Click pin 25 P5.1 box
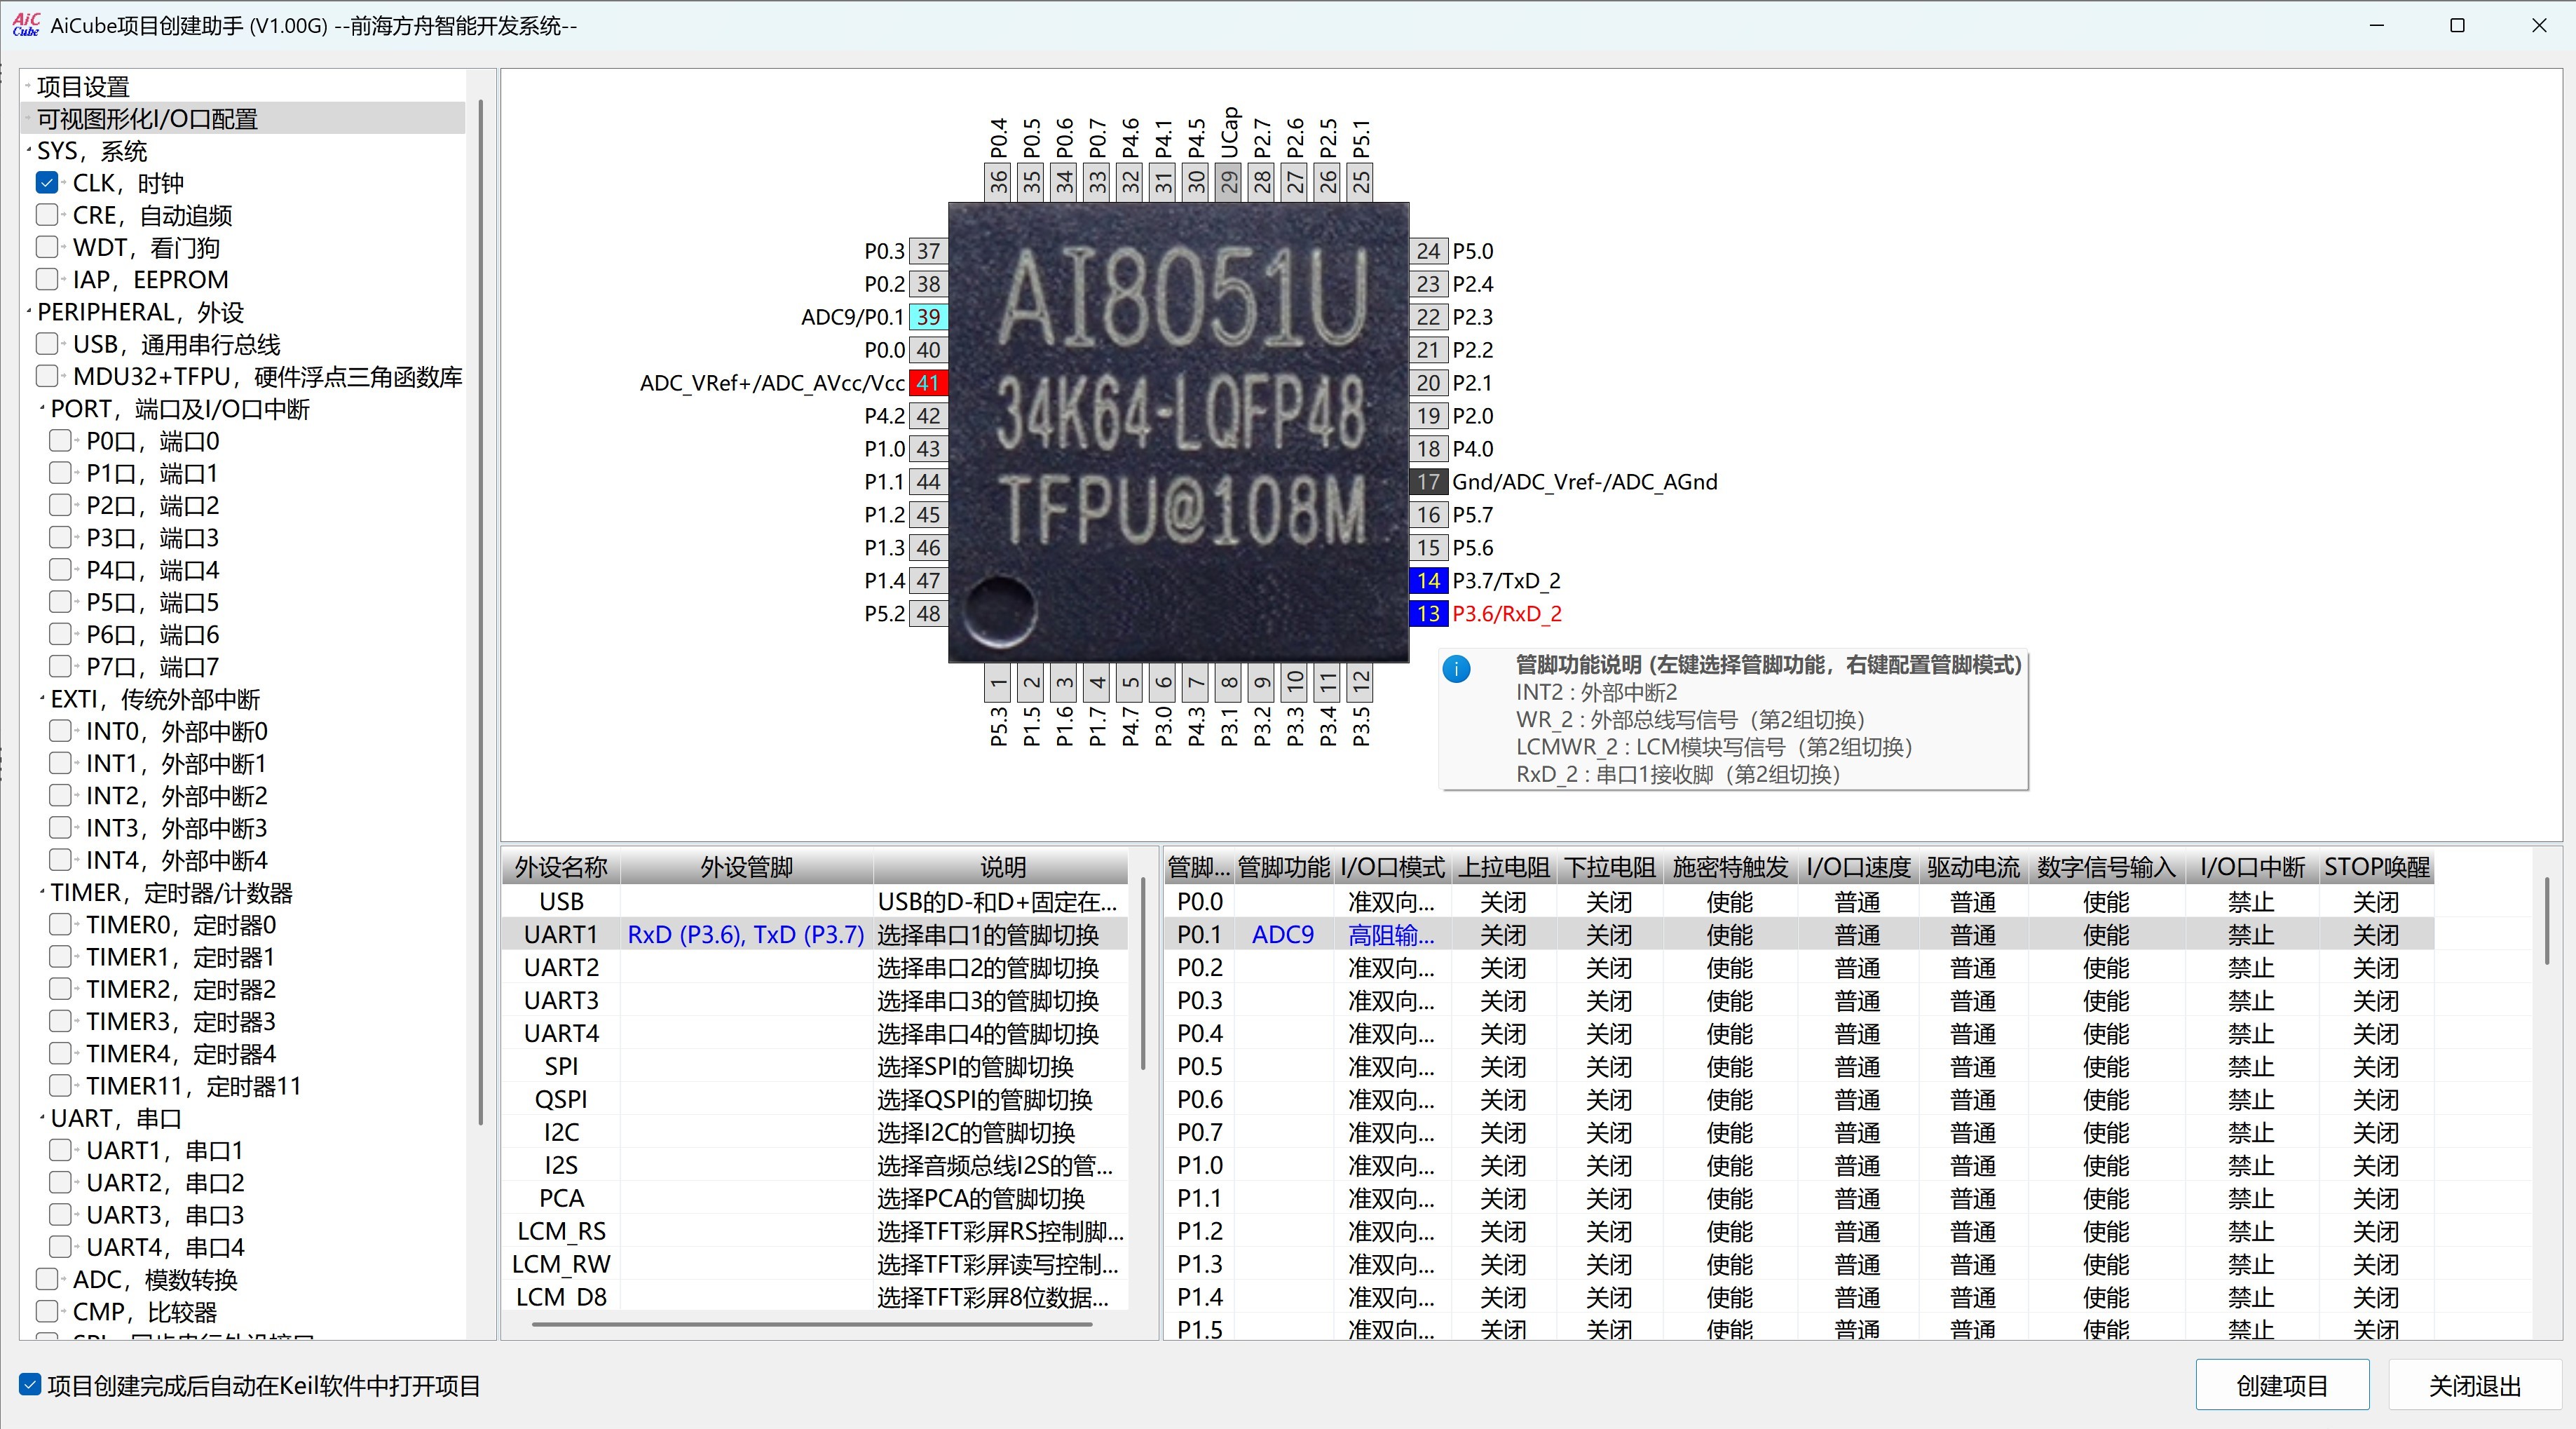The image size is (2576, 1429). click(1361, 181)
